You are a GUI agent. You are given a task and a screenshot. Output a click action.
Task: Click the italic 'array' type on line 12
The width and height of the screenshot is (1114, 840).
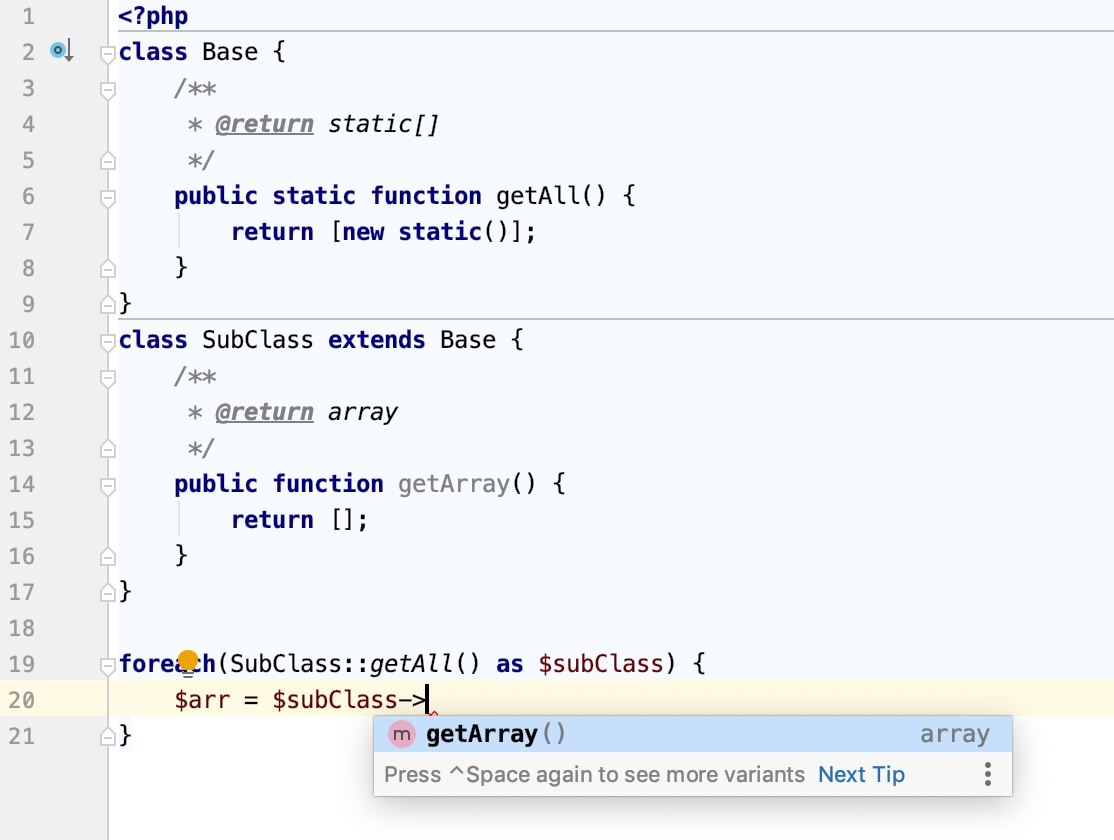point(362,412)
